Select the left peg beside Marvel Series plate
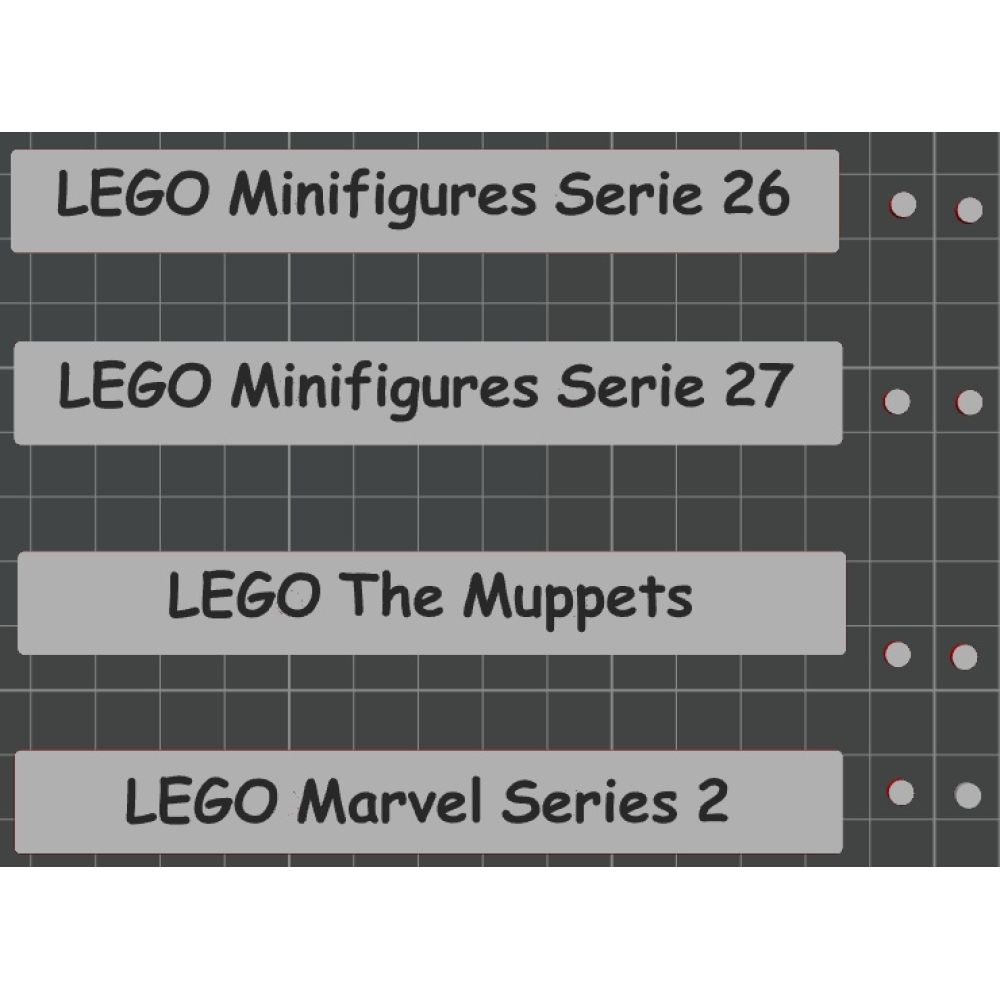1000x1000 pixels. click(x=900, y=793)
